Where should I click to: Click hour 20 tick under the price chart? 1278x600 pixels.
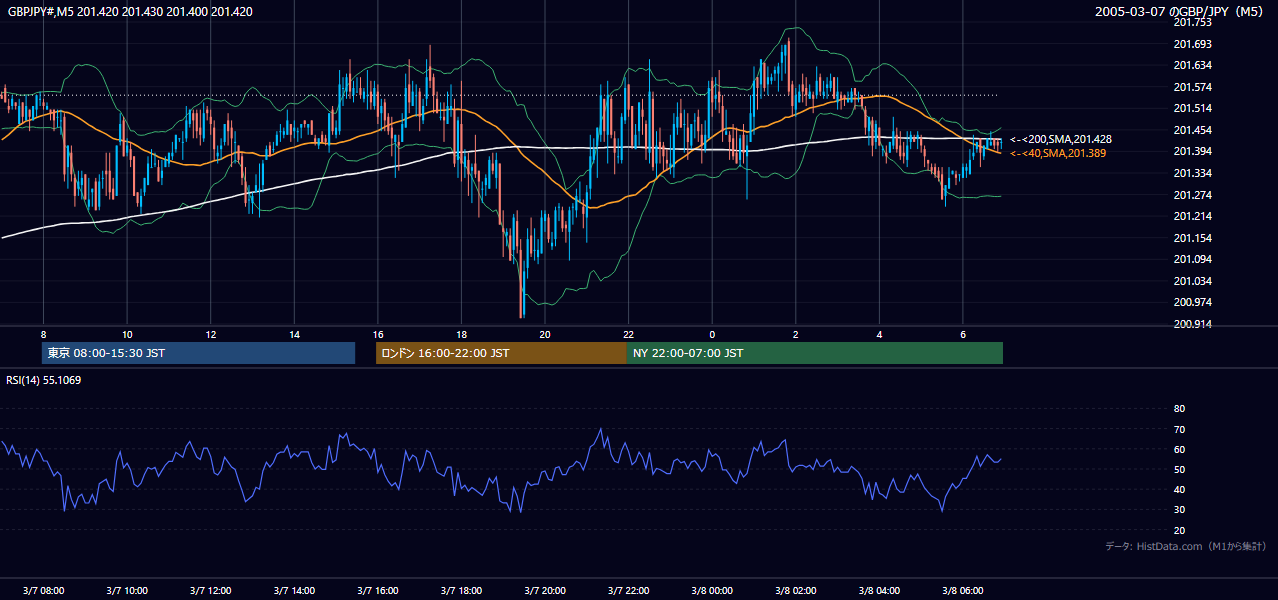point(545,334)
